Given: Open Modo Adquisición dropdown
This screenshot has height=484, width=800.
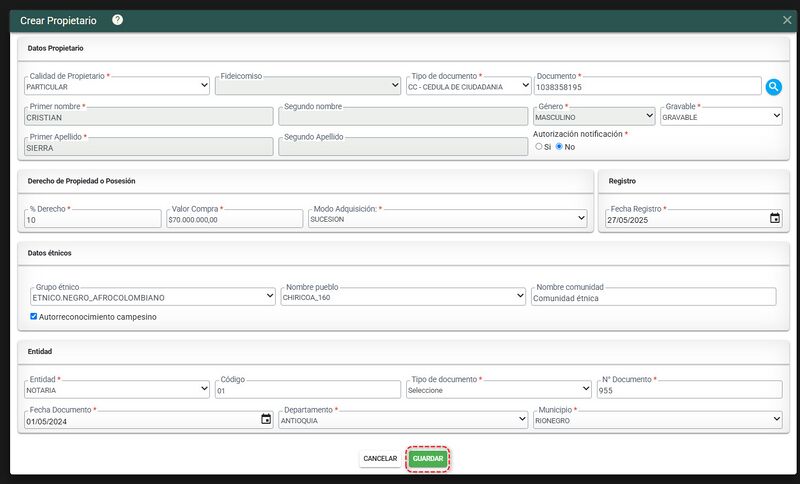Looking at the screenshot, I should coord(447,219).
